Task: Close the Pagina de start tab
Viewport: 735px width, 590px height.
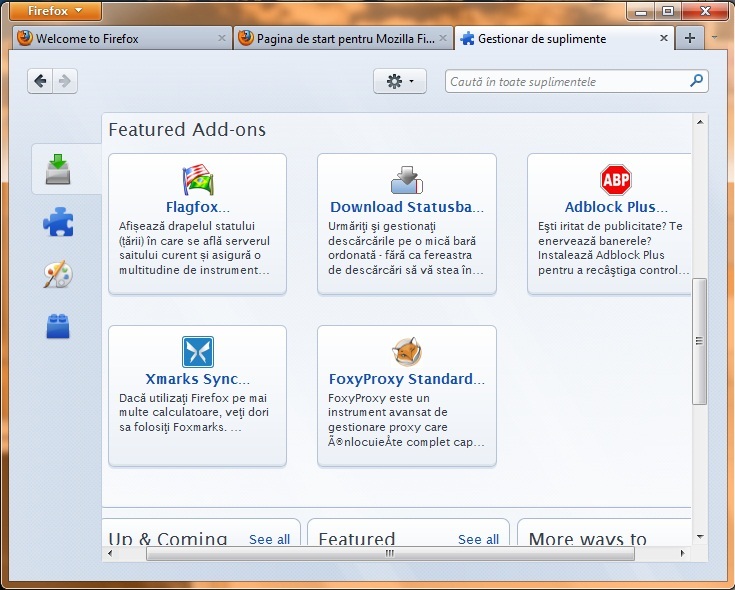Action: tap(443, 38)
